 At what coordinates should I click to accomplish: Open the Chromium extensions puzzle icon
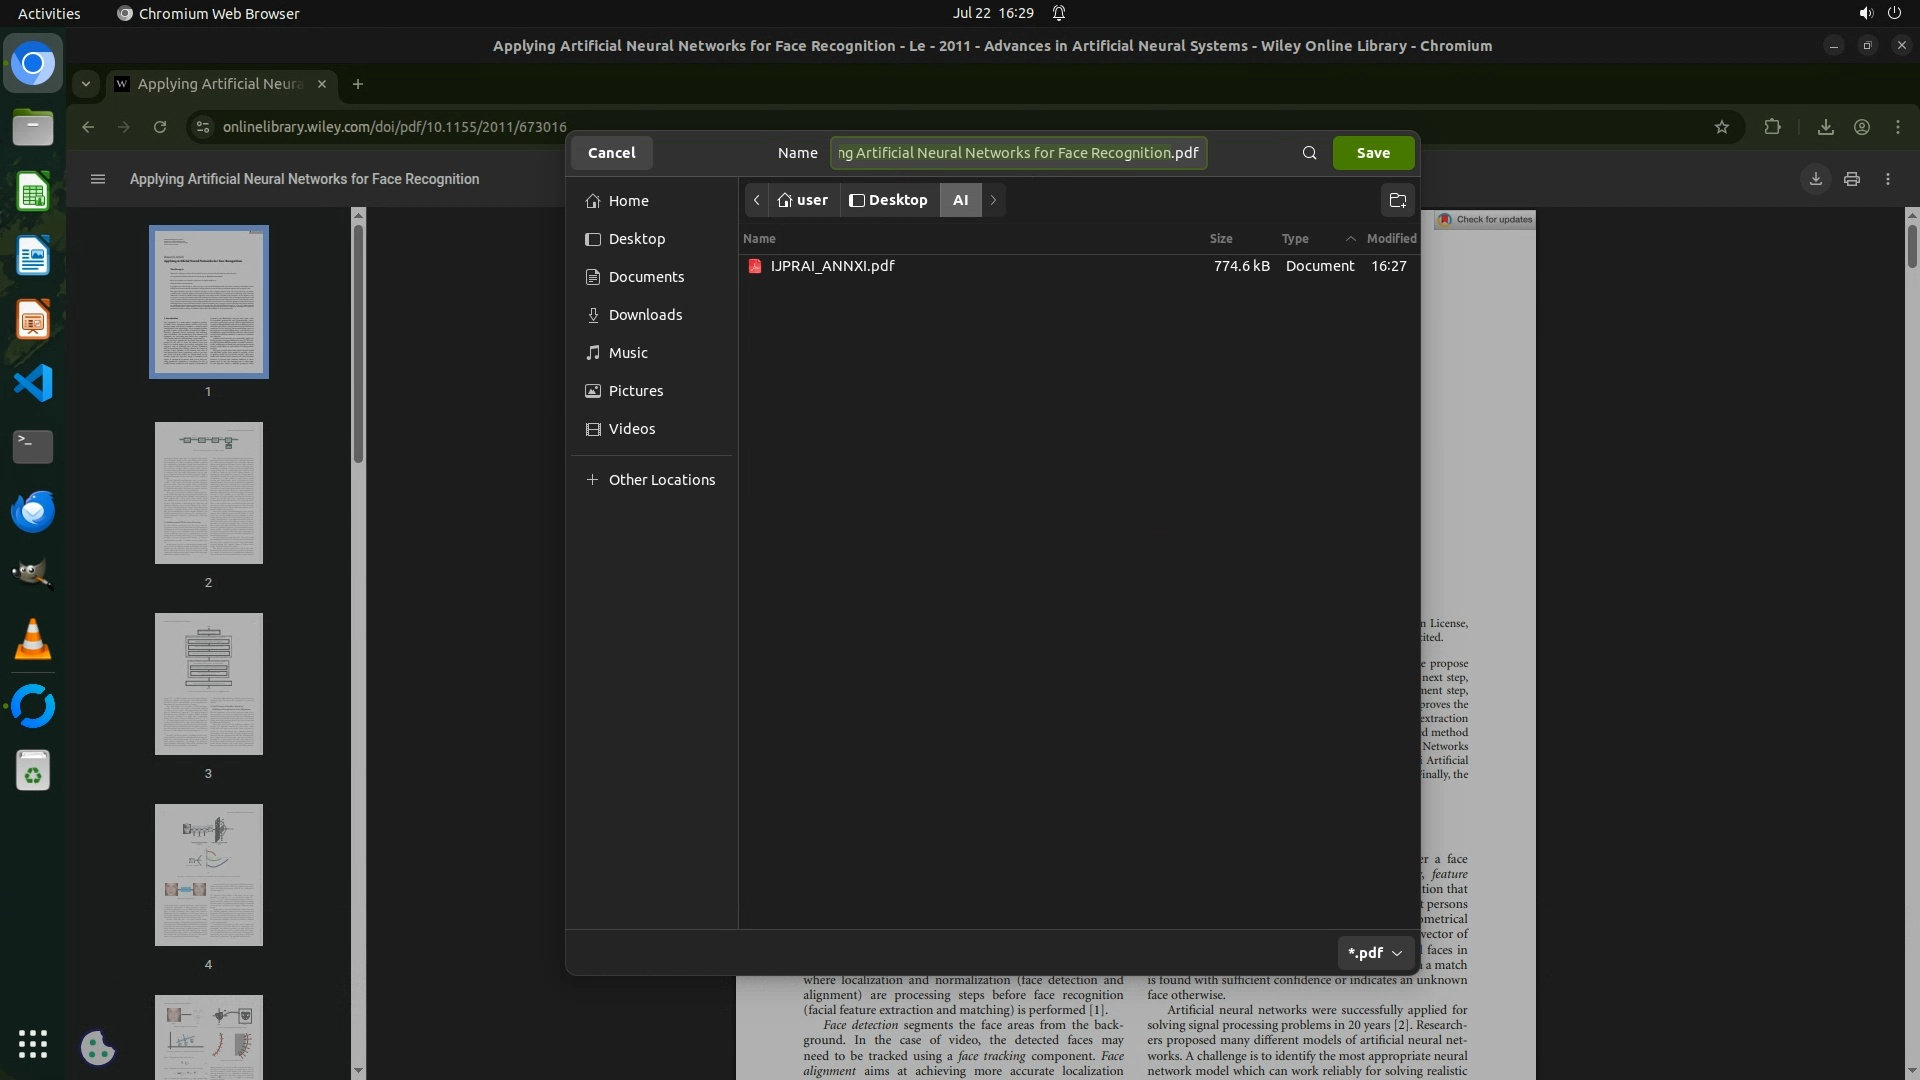point(1772,127)
